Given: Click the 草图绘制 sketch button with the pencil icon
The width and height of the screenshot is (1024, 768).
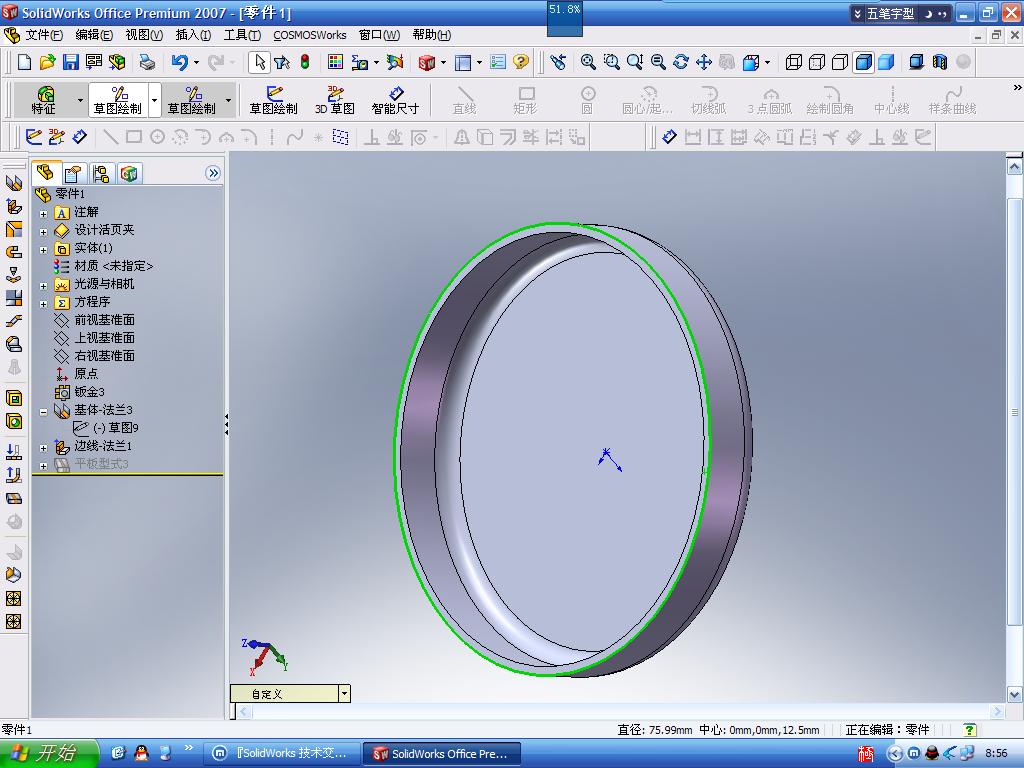Looking at the screenshot, I should (x=274, y=100).
